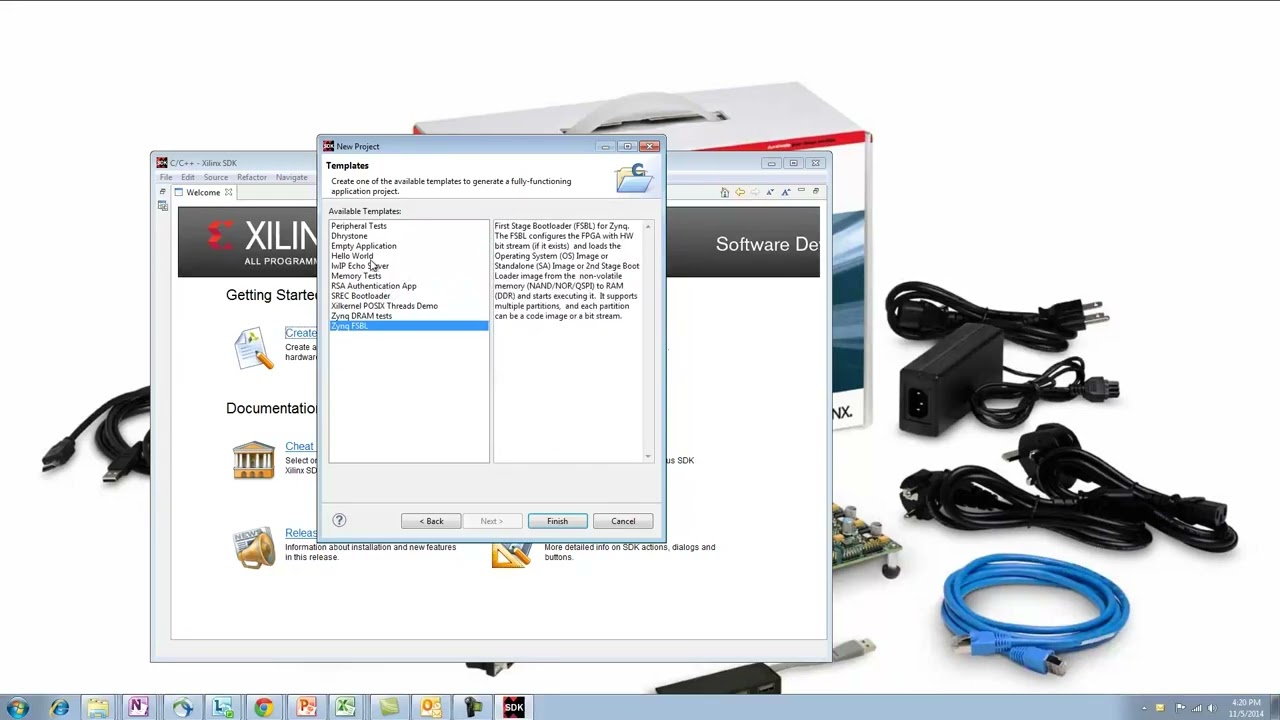Click the Finish button

coord(557,521)
